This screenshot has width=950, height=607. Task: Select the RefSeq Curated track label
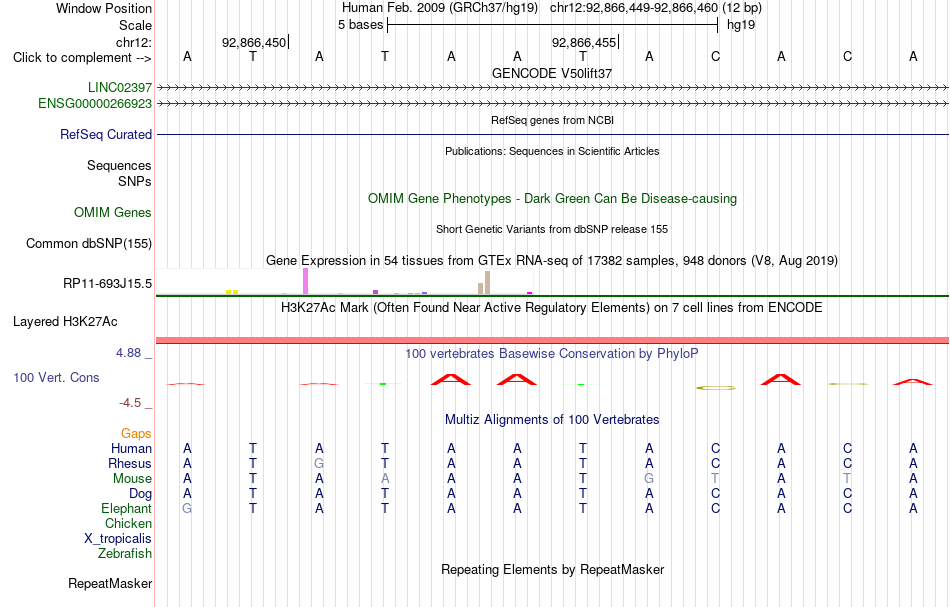coord(106,134)
